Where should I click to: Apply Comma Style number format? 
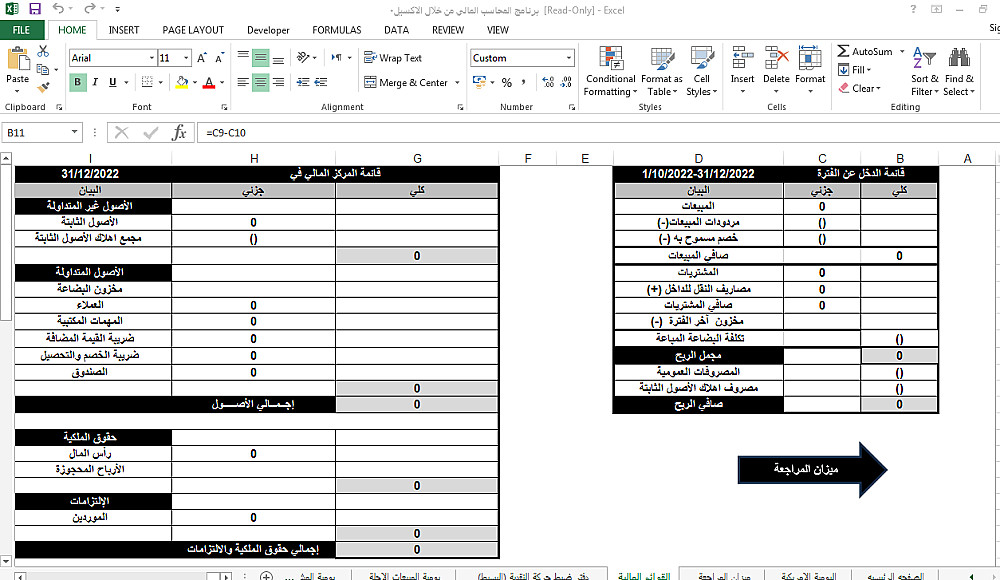pyautogui.click(x=524, y=82)
